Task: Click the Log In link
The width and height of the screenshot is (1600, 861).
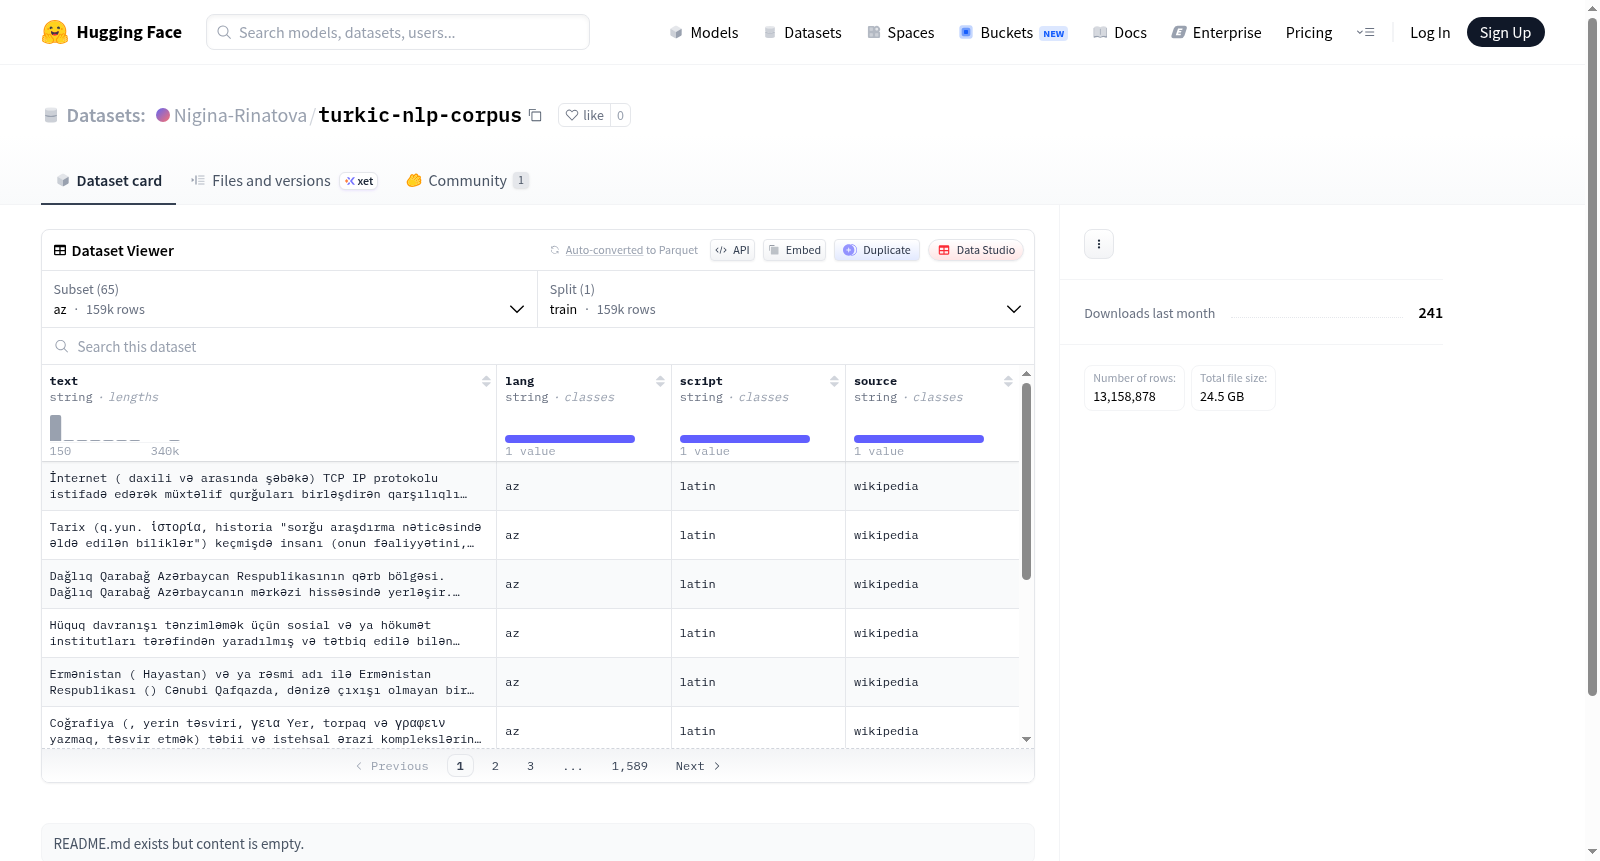Action: (x=1430, y=32)
